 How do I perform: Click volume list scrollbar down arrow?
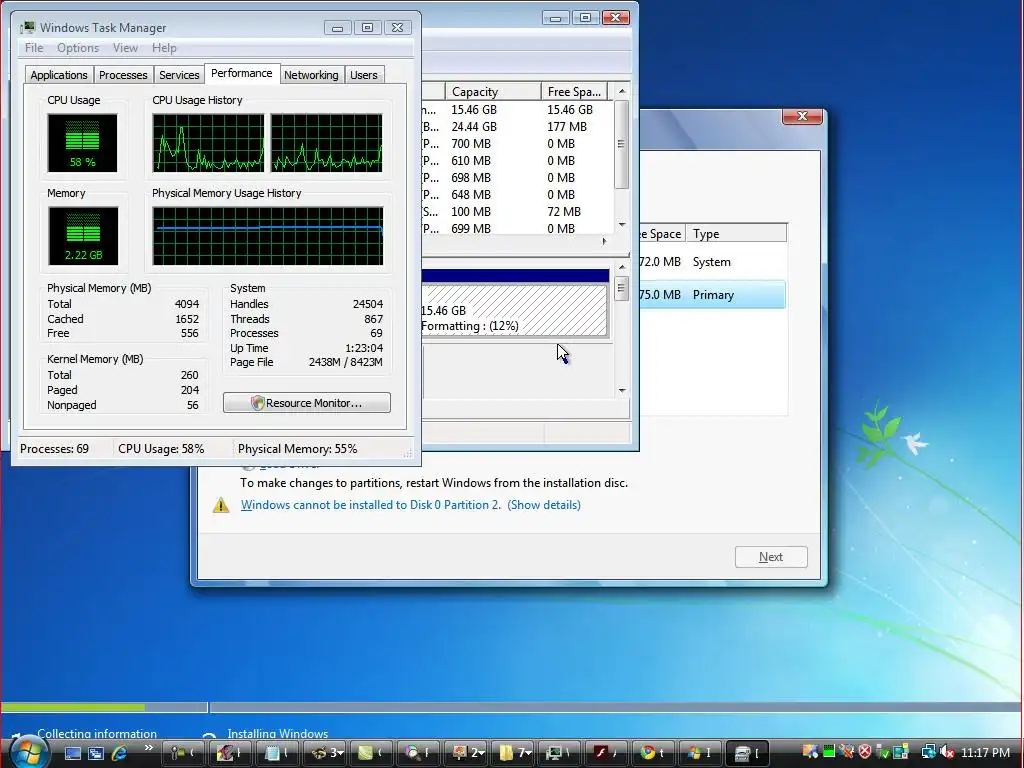tap(622, 225)
